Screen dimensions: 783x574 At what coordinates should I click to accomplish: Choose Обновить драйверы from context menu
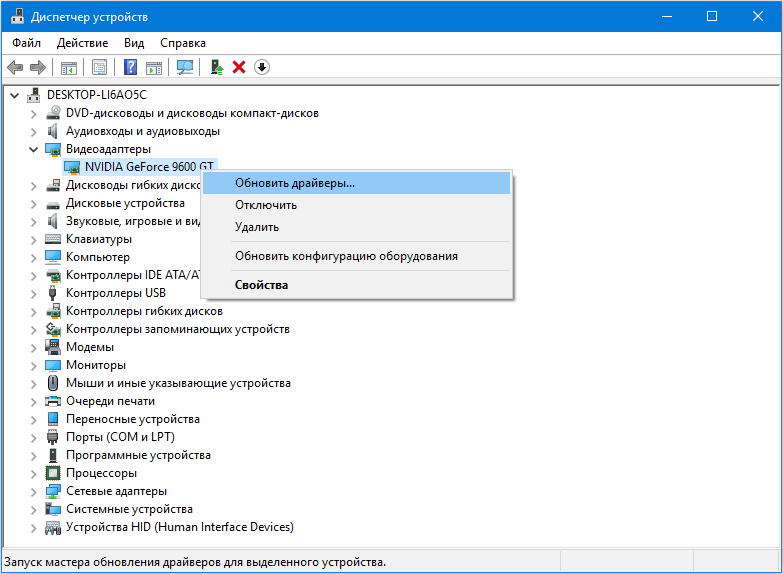point(294,183)
